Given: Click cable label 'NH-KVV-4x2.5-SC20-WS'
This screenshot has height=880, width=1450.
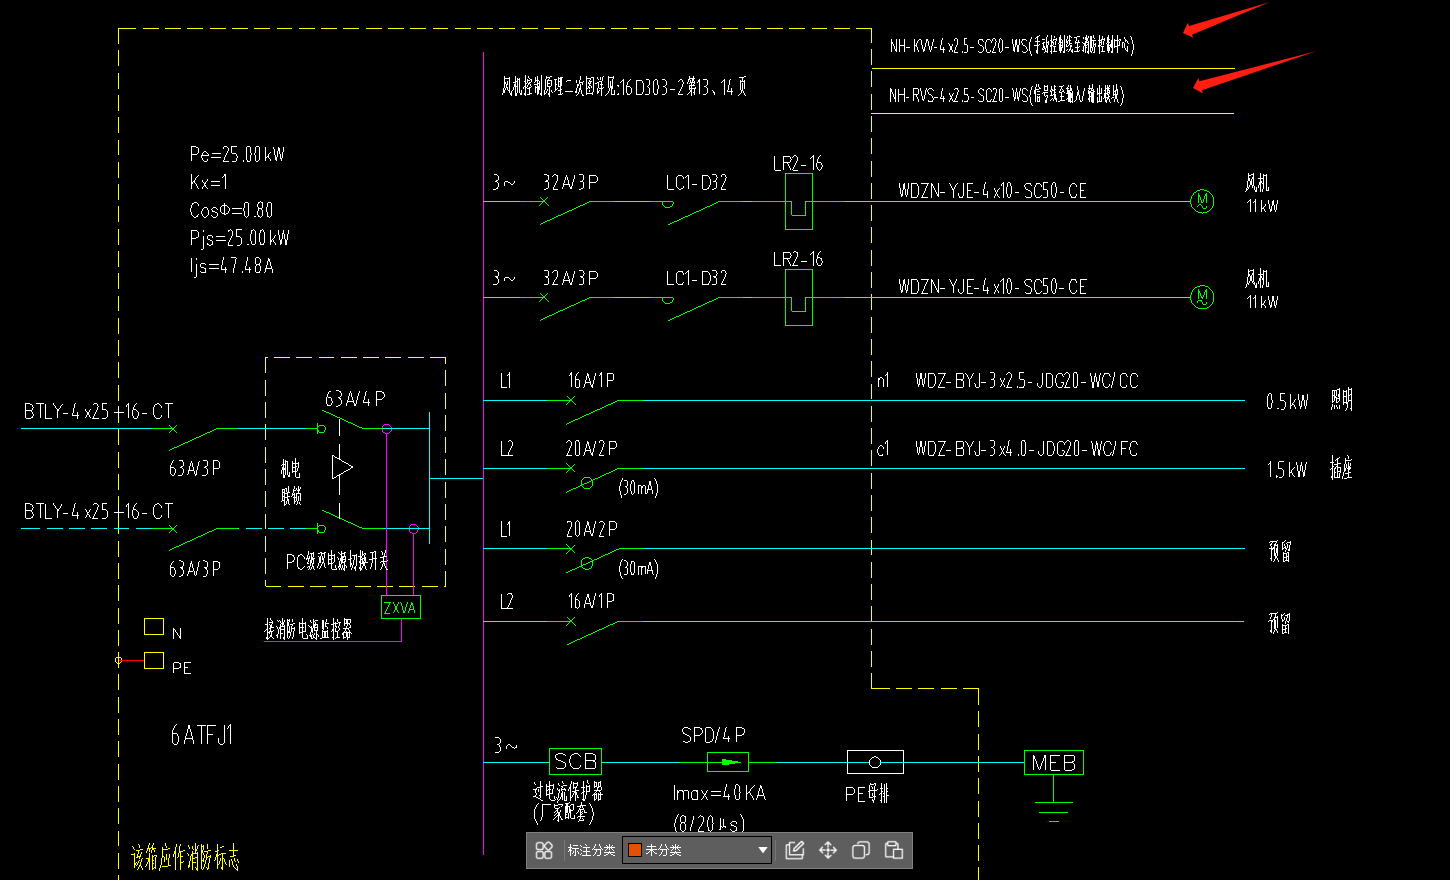Looking at the screenshot, I should tap(958, 46).
